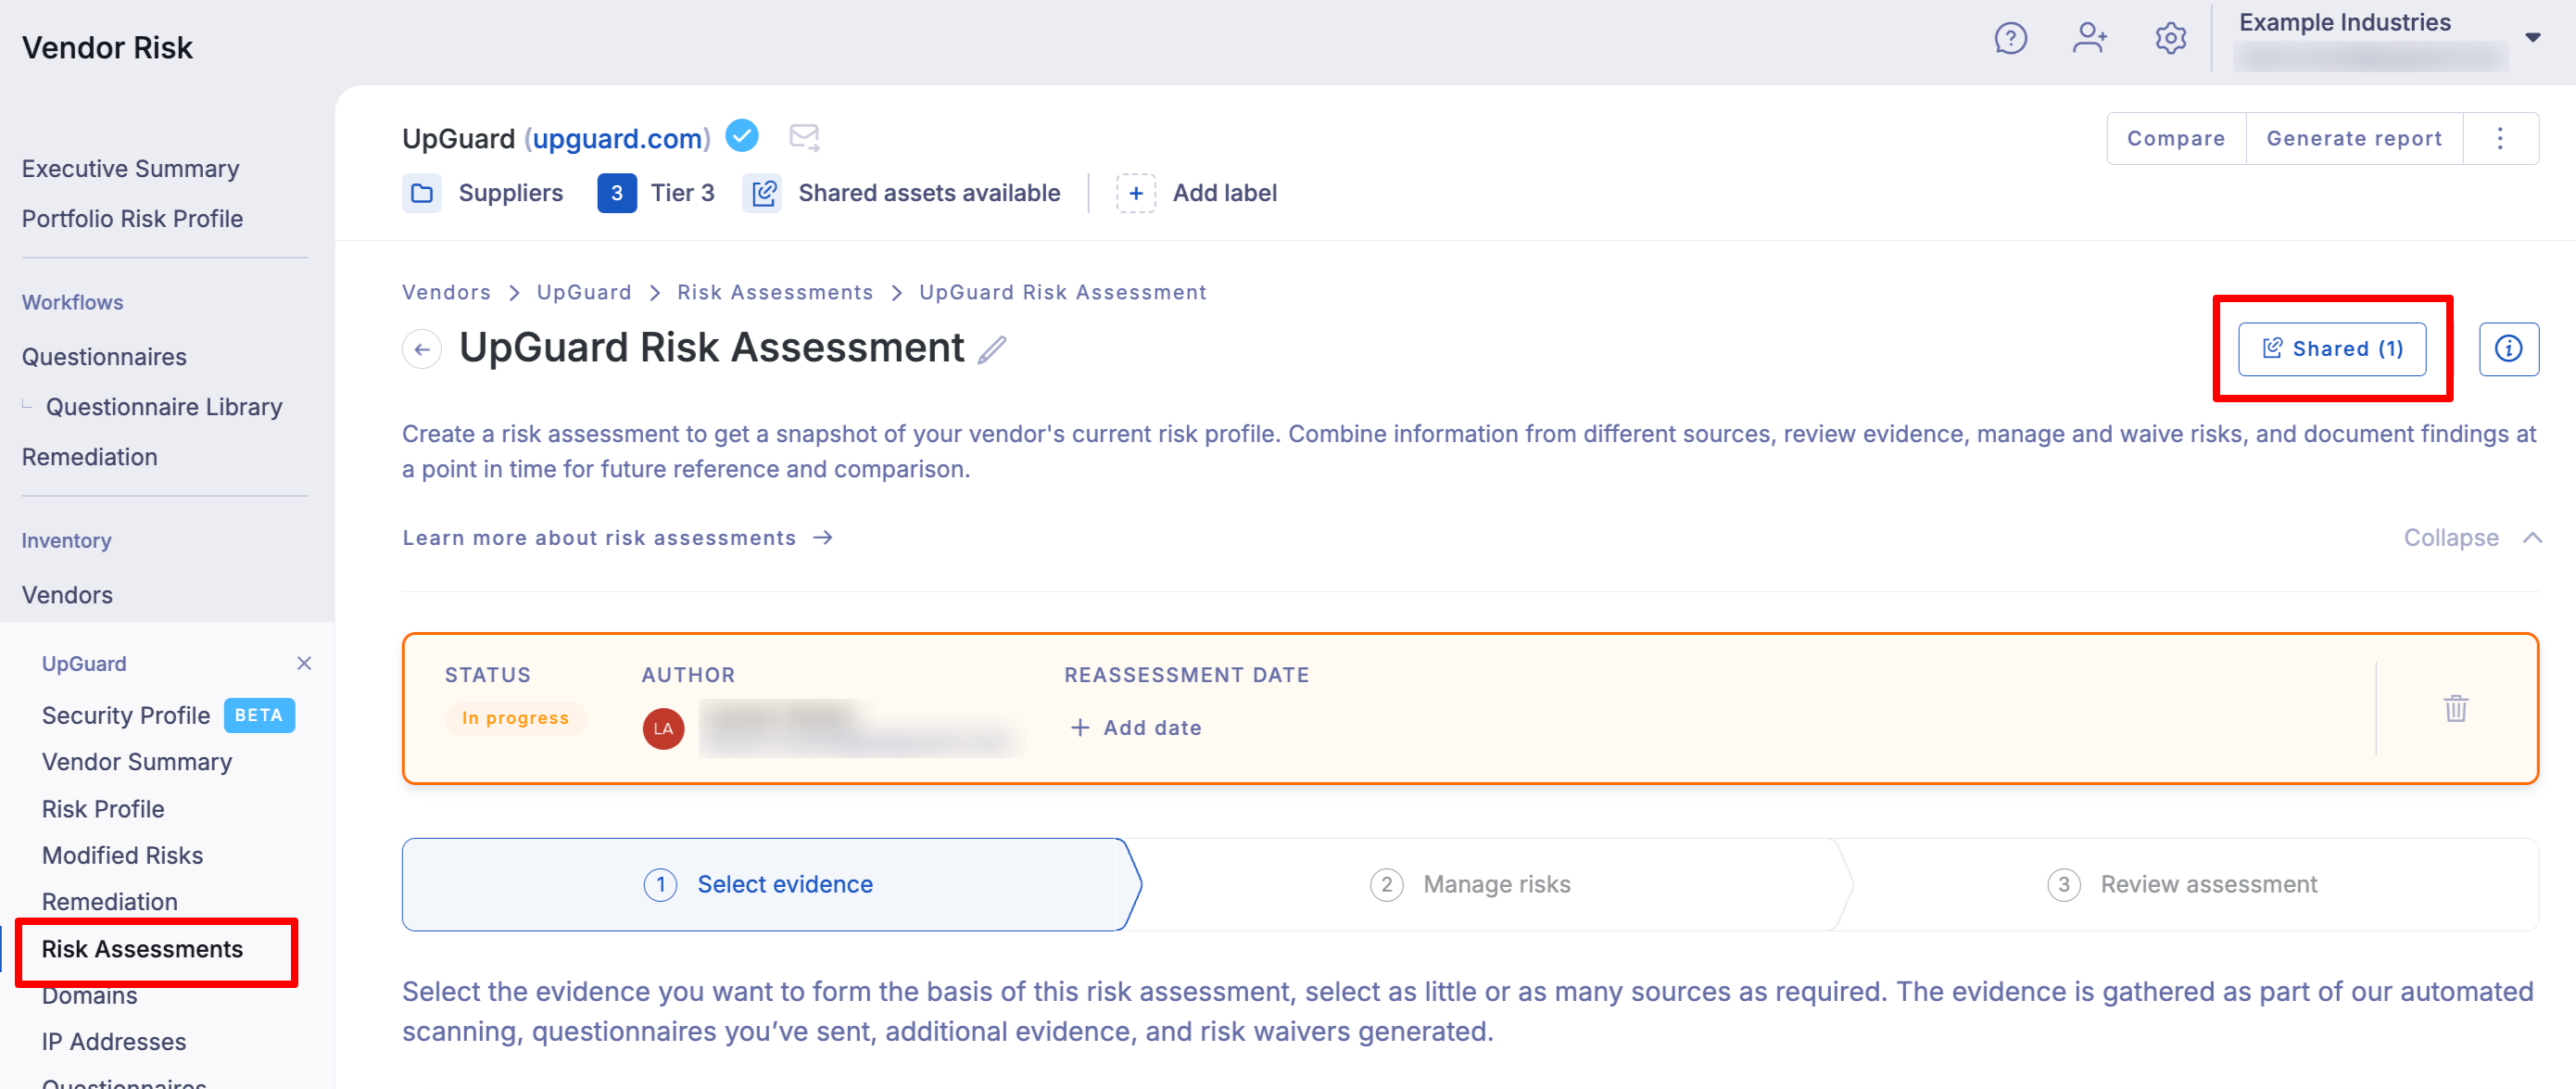This screenshot has width=2576, height=1089.
Task: Click the Suppliers folder icon
Action: tap(422, 193)
